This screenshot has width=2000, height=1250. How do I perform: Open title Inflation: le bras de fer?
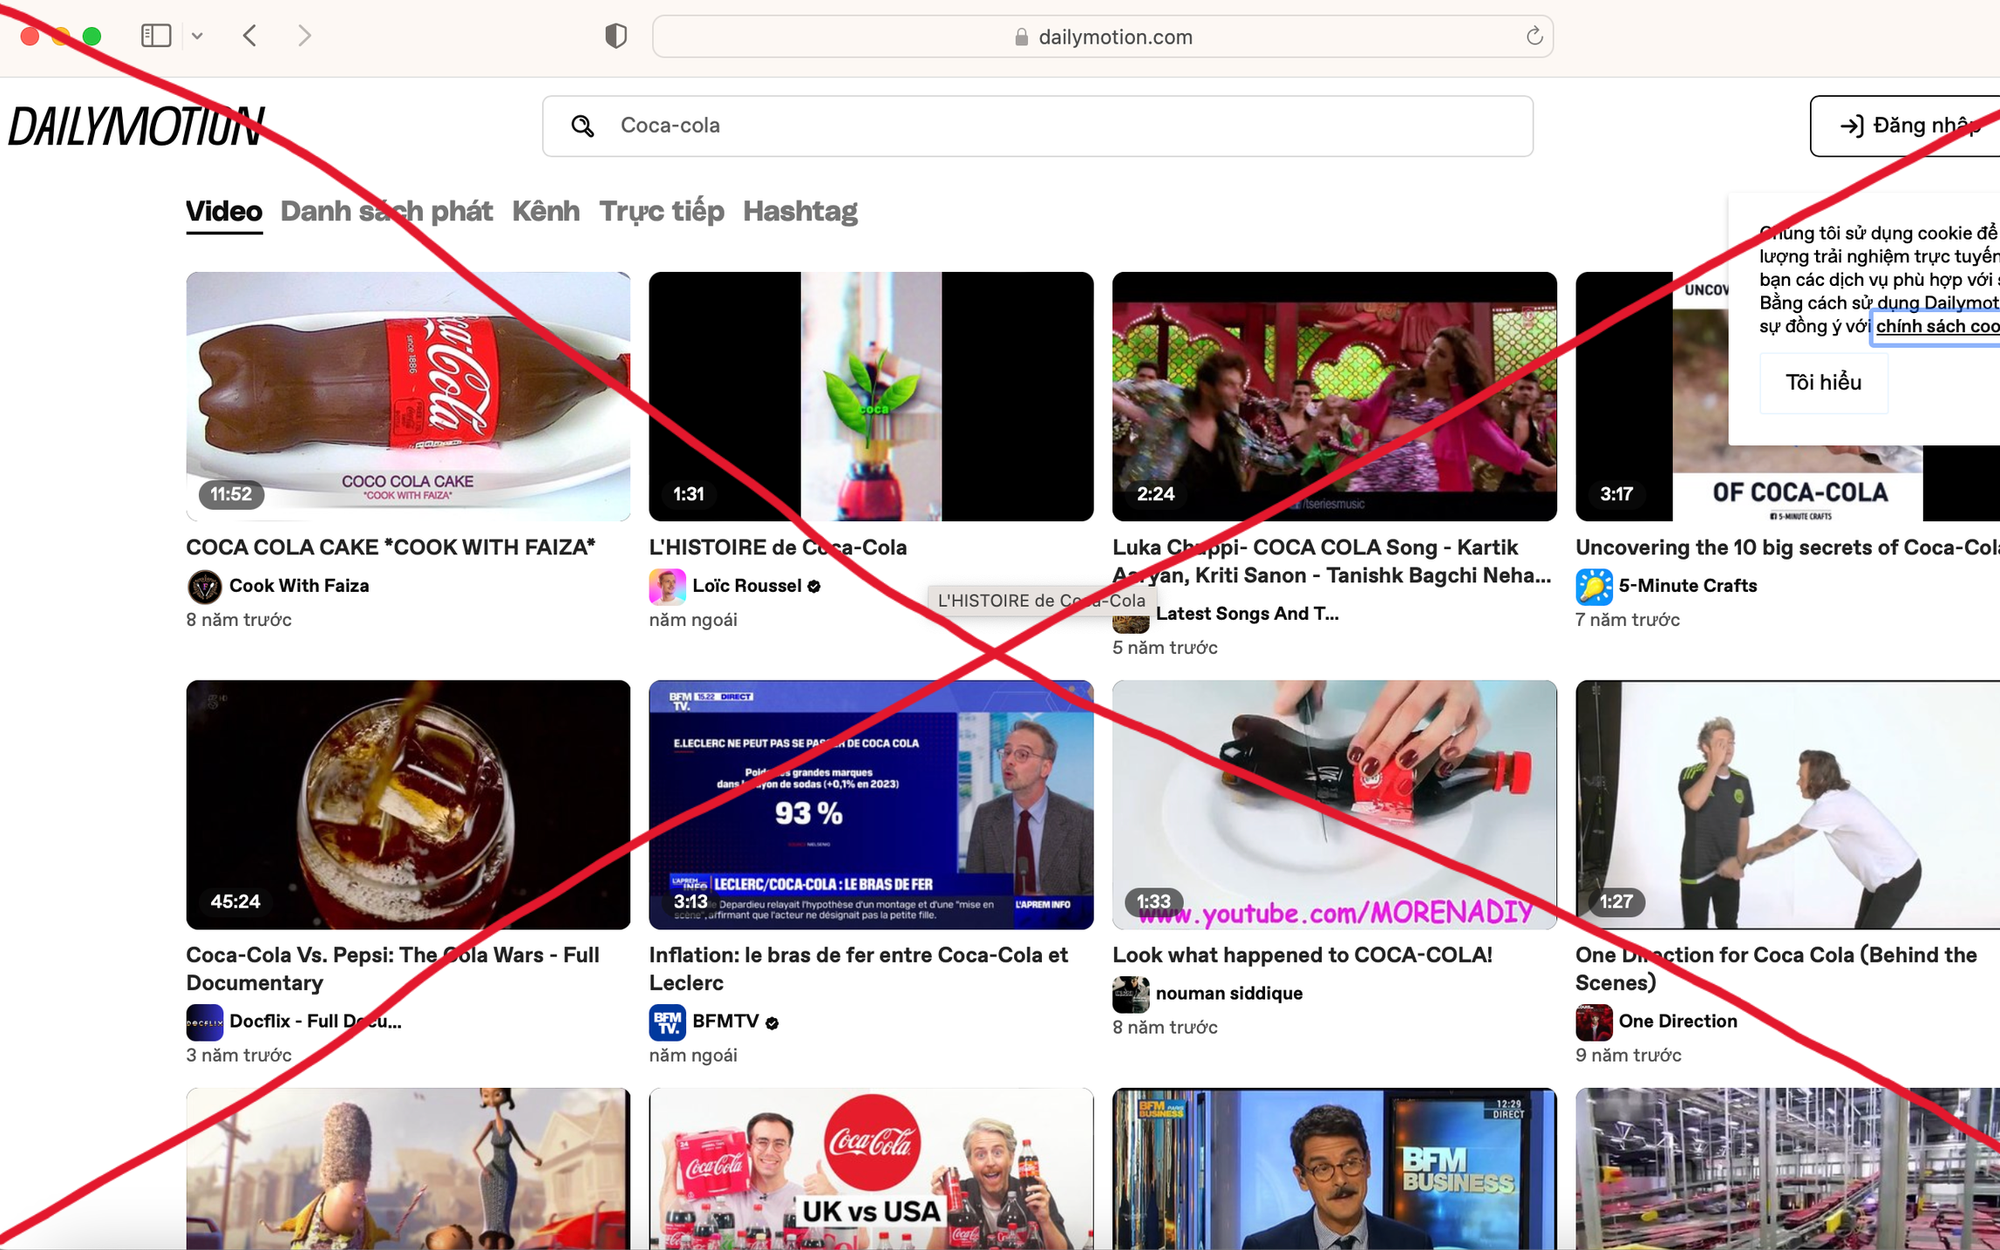click(859, 969)
